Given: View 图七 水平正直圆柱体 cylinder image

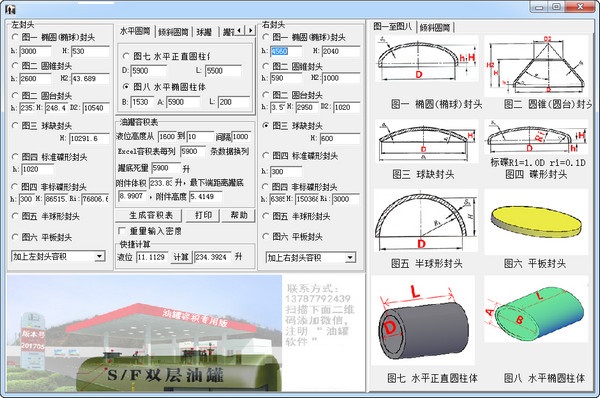Looking at the screenshot, I should click(x=424, y=321).
